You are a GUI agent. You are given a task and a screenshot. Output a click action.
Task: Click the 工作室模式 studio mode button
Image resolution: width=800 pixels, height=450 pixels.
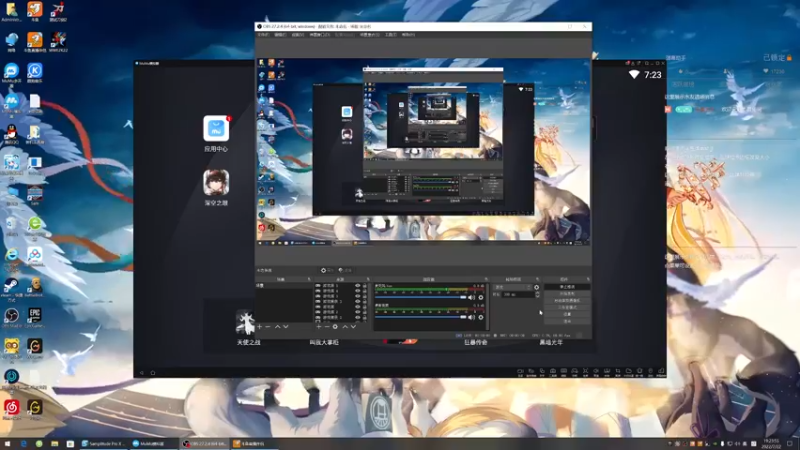tap(567, 308)
